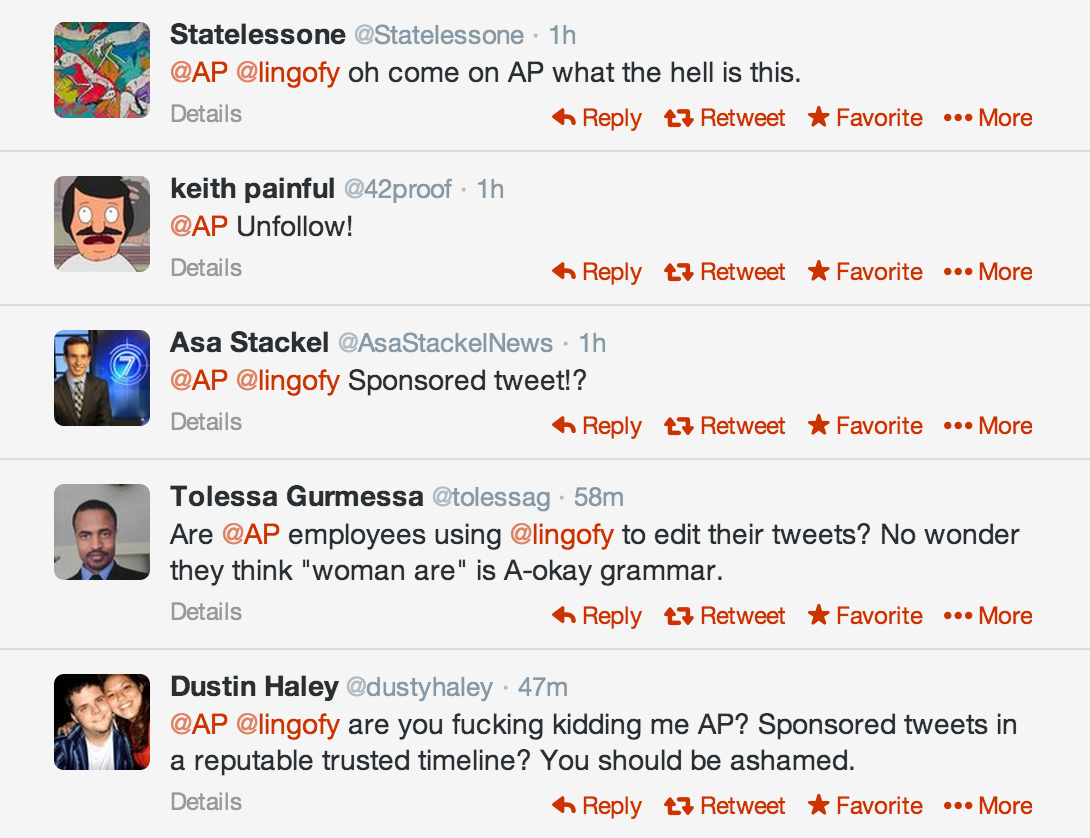
Task: Click keith painful's cartoon avatar
Action: [102, 224]
